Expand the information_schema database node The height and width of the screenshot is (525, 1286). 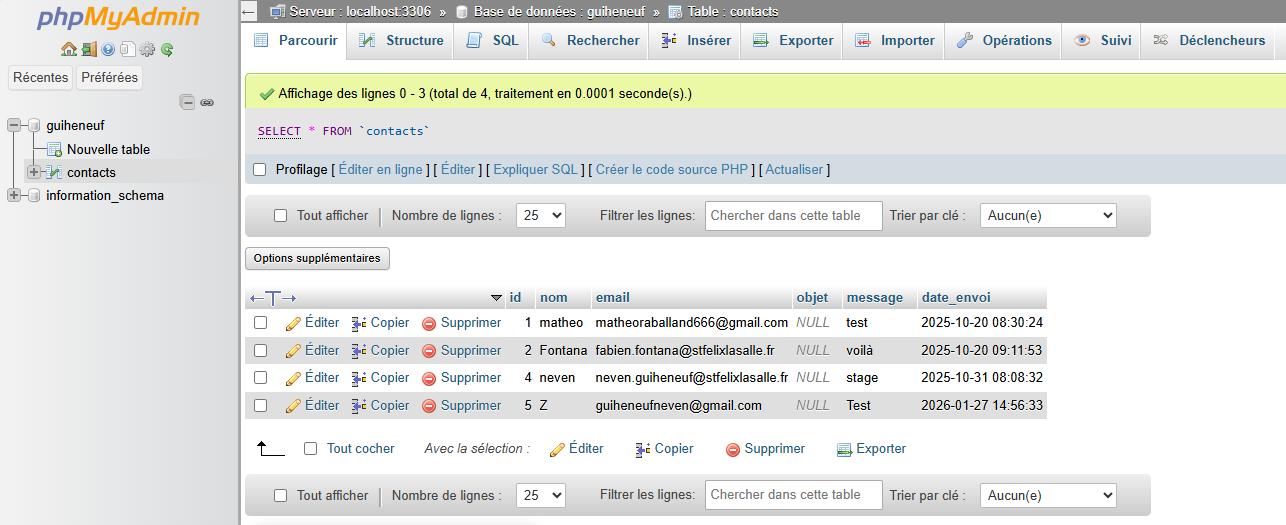[x=14, y=195]
